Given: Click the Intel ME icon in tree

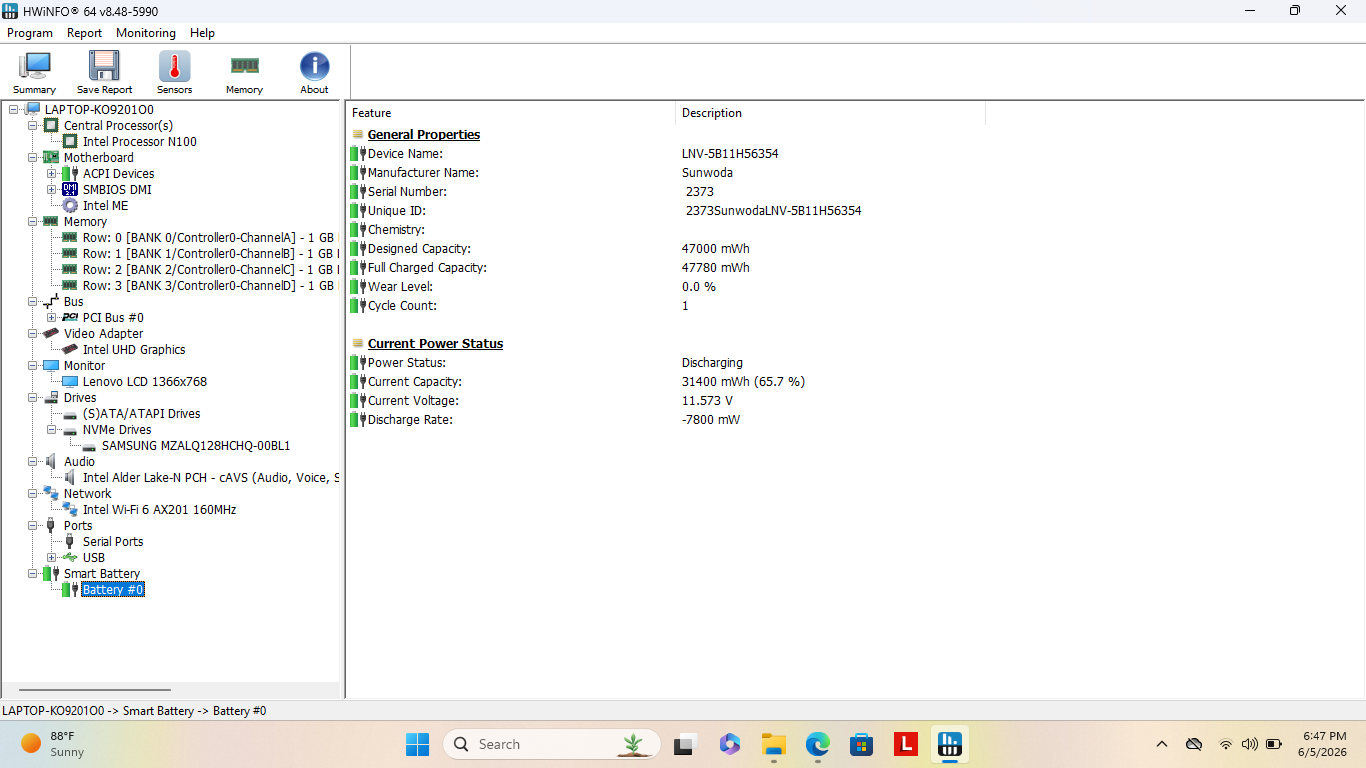Looking at the screenshot, I should pyautogui.click(x=70, y=206).
